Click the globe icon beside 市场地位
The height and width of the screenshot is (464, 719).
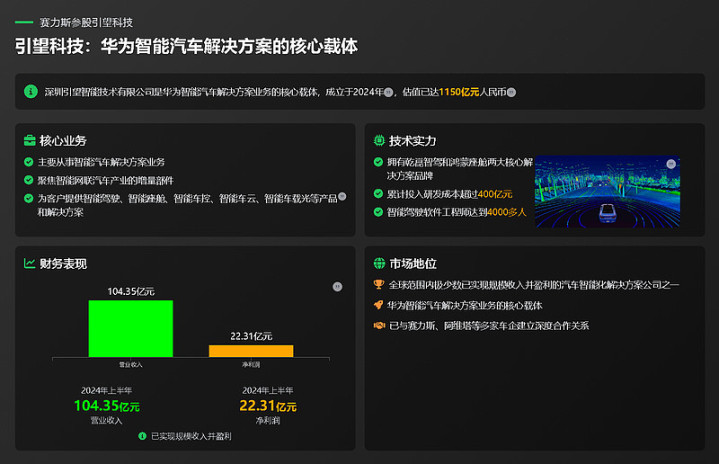coord(378,264)
